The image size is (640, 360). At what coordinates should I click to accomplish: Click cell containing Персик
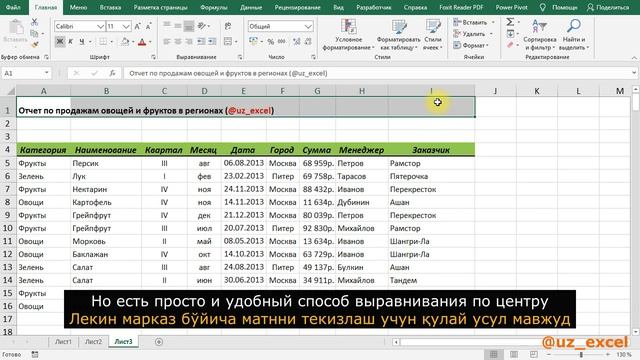tap(106, 163)
